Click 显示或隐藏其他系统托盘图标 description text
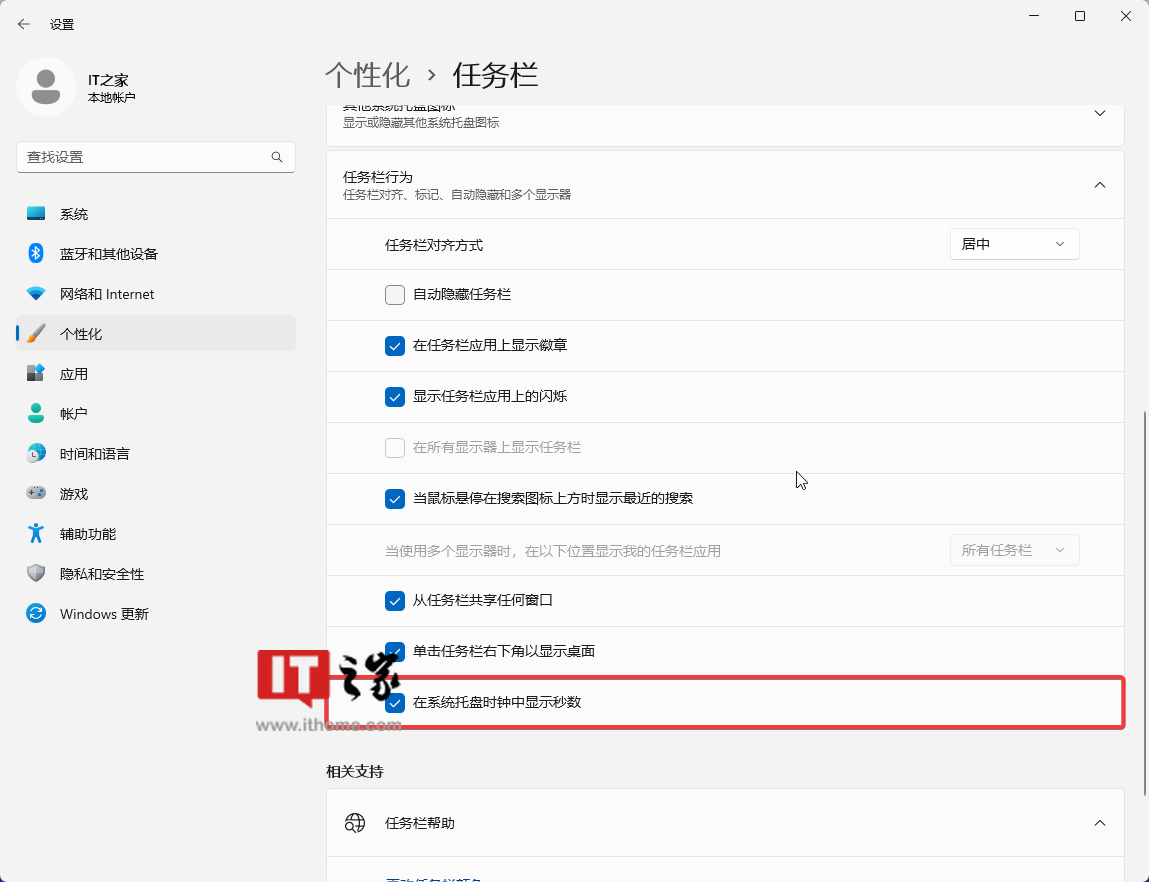1149x882 pixels. [421, 122]
